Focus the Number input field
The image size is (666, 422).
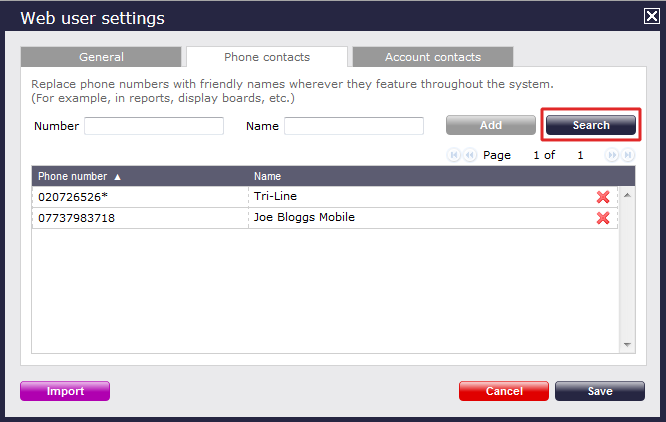[154, 126]
